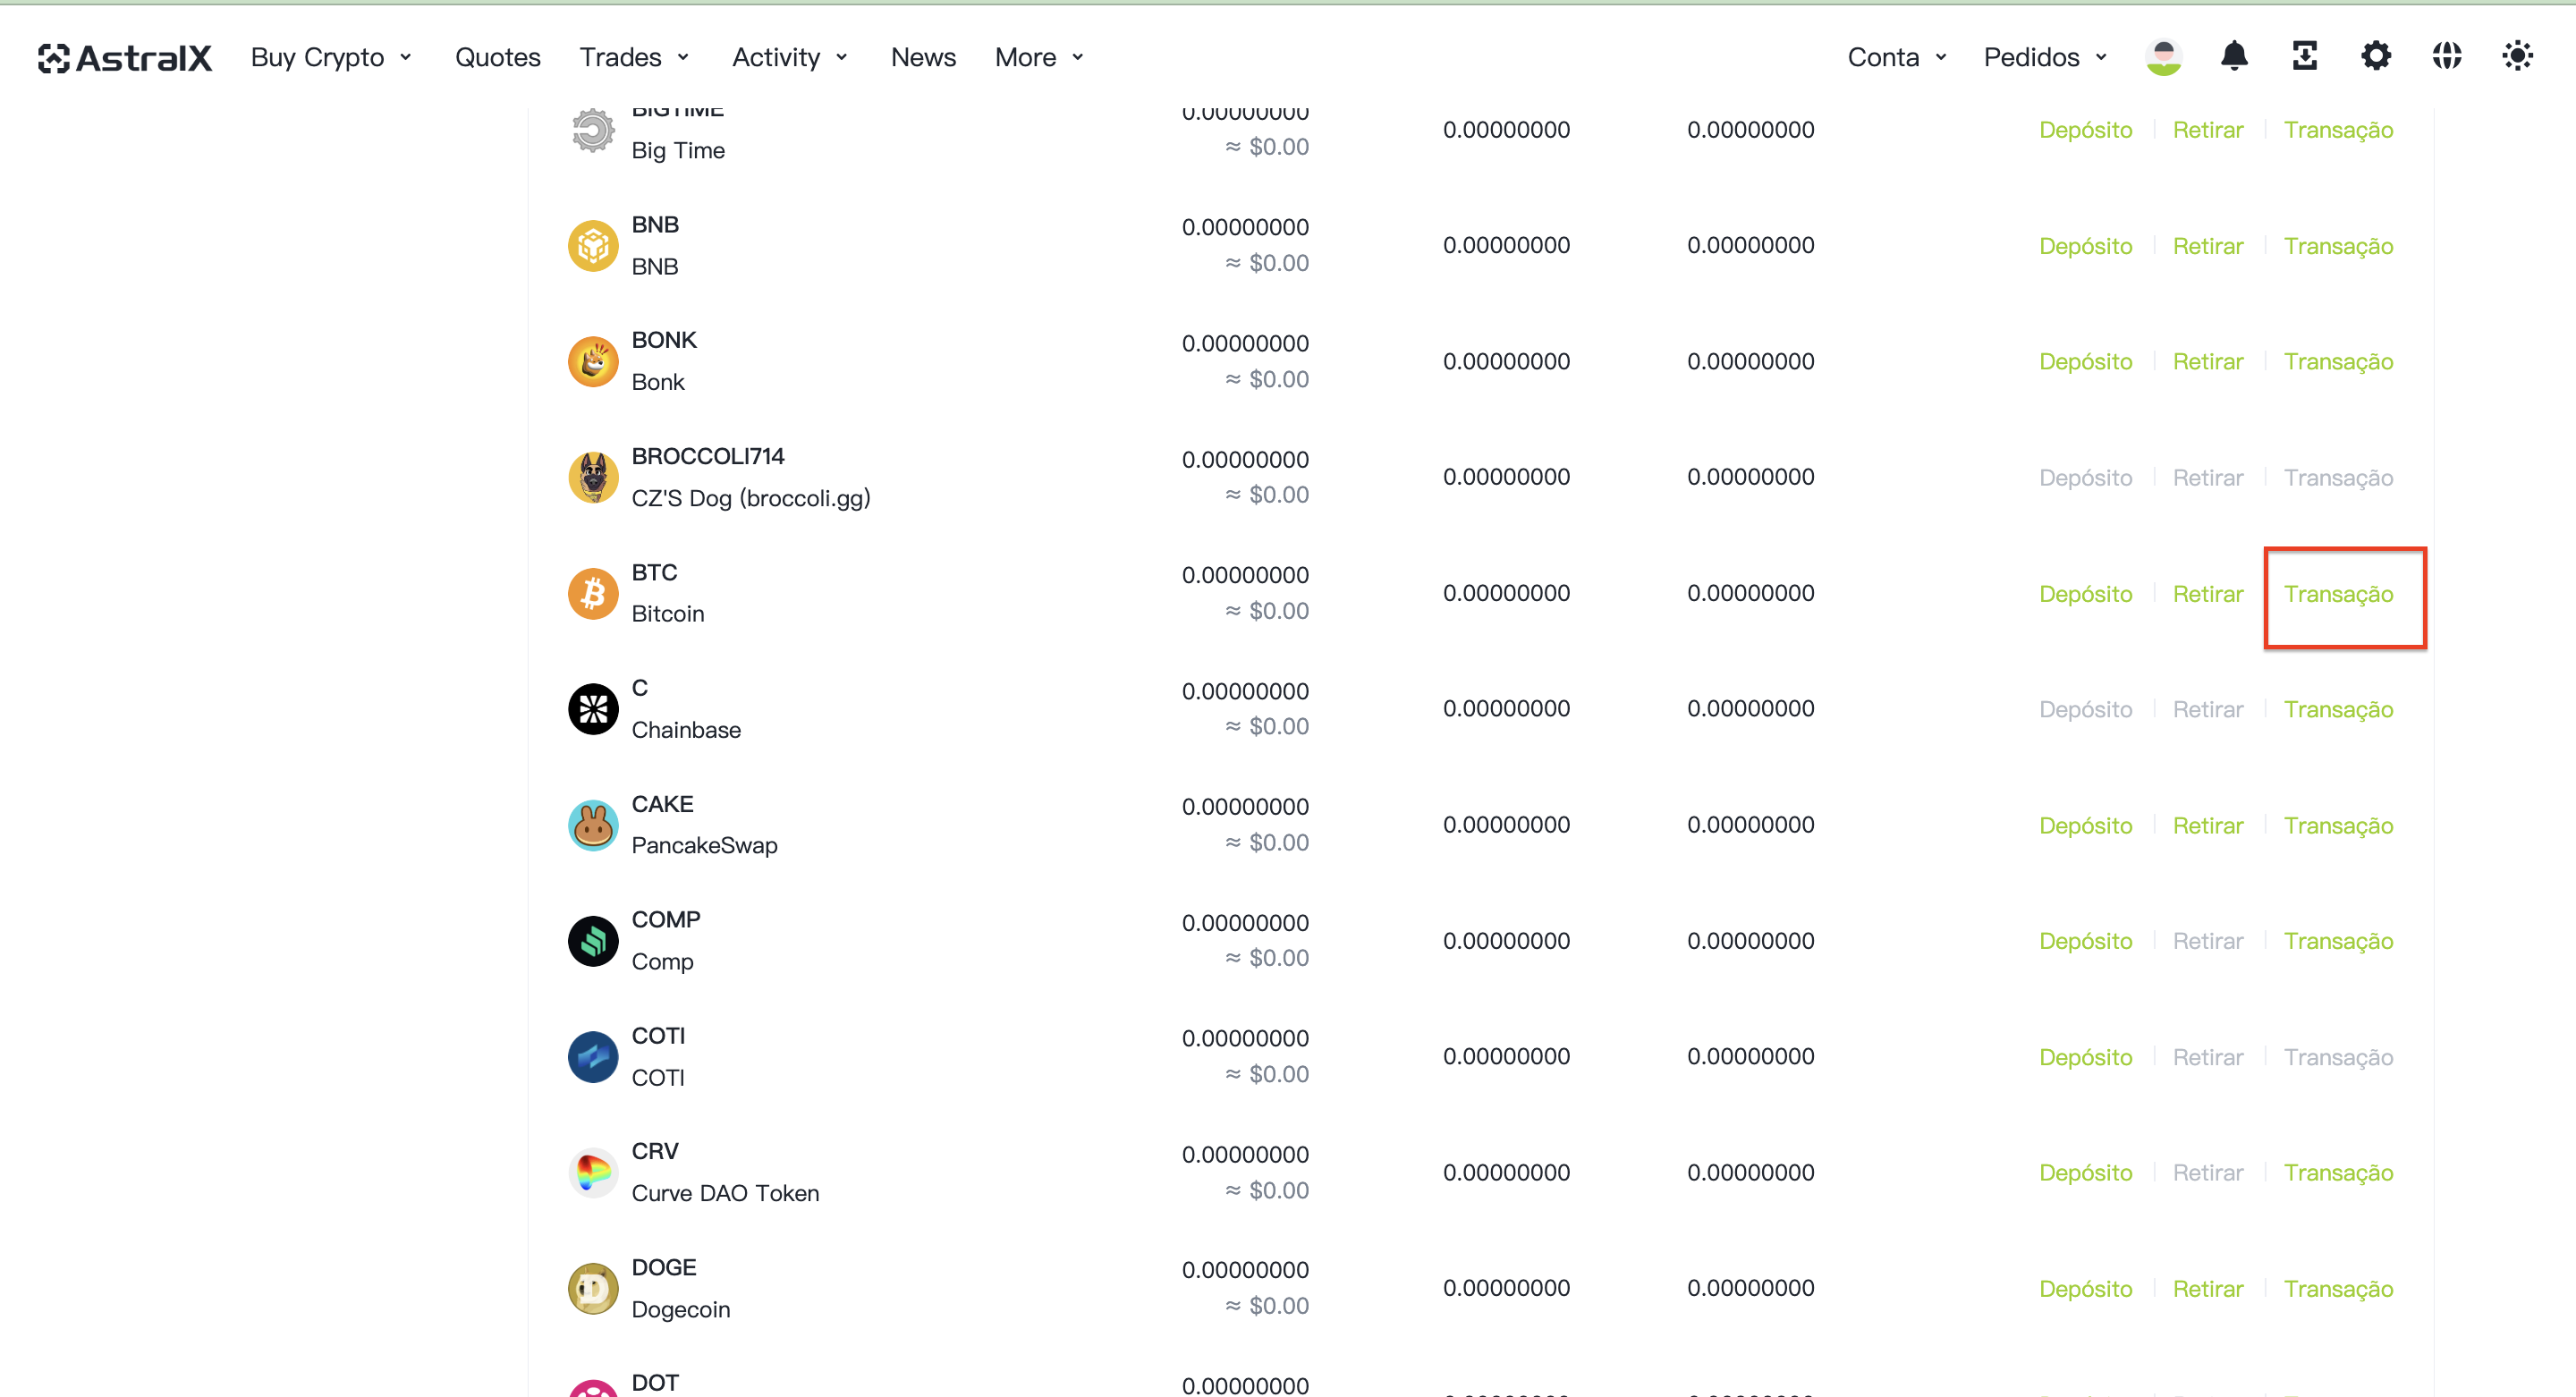The image size is (2576, 1397).
Task: Expand the More dropdown
Action: [1039, 57]
